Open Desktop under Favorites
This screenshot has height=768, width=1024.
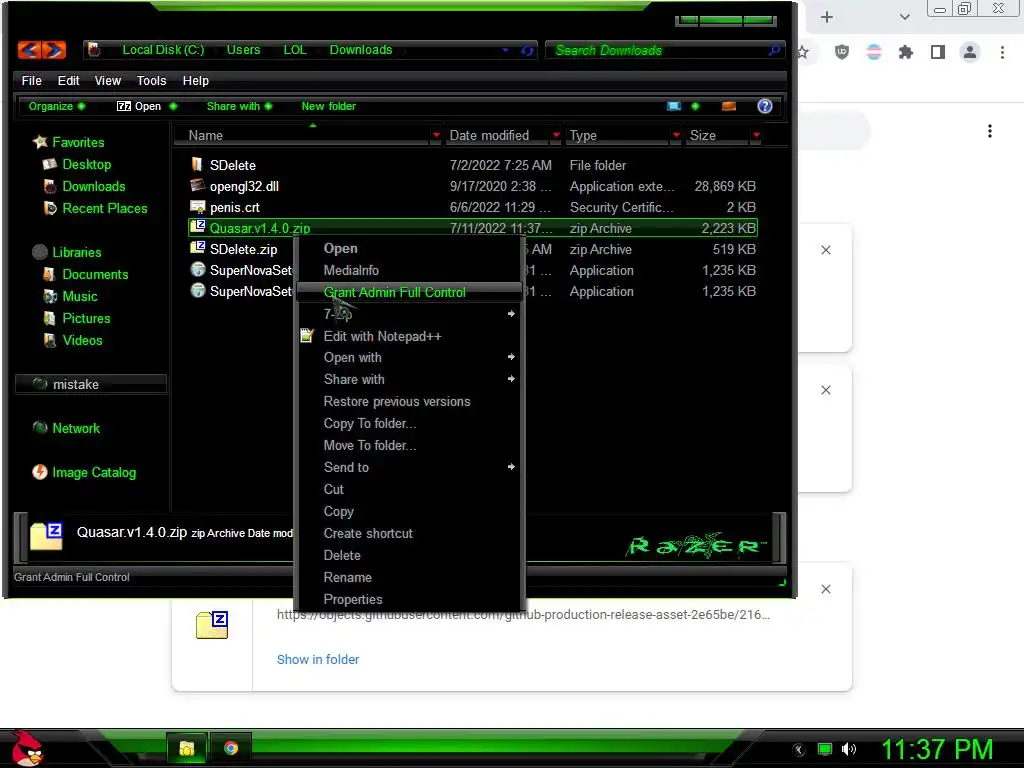(x=86, y=165)
